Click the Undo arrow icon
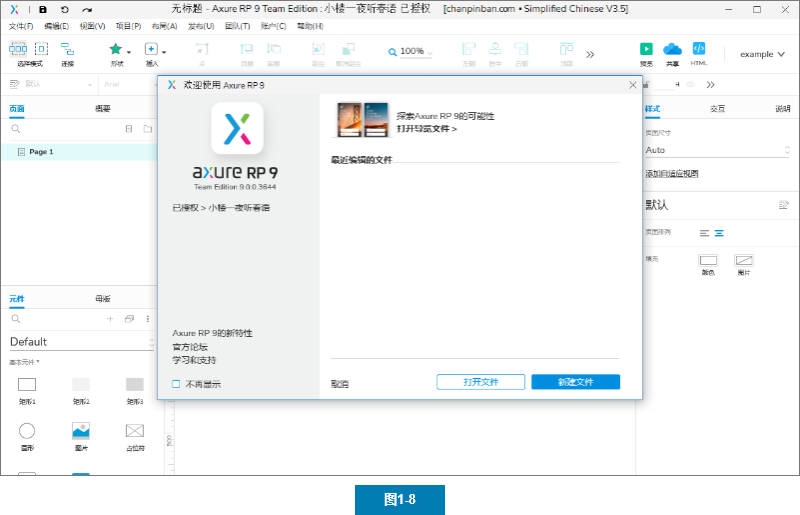This screenshot has height=515, width=800. pyautogui.click(x=64, y=9)
